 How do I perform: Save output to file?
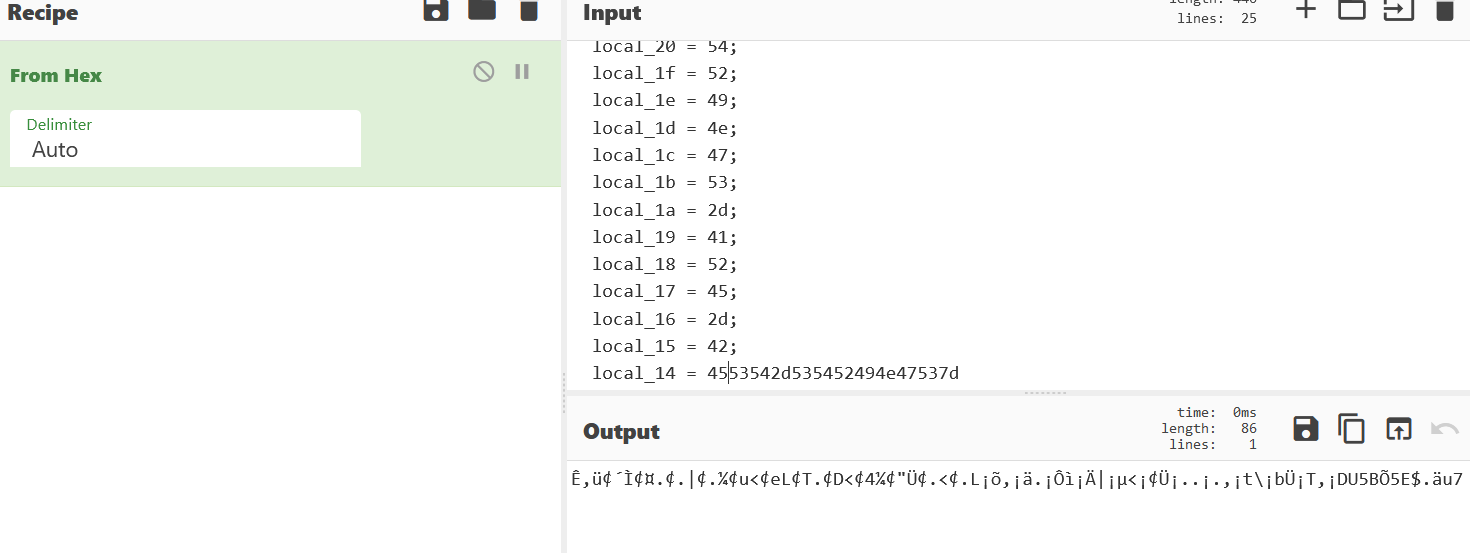[1306, 429]
